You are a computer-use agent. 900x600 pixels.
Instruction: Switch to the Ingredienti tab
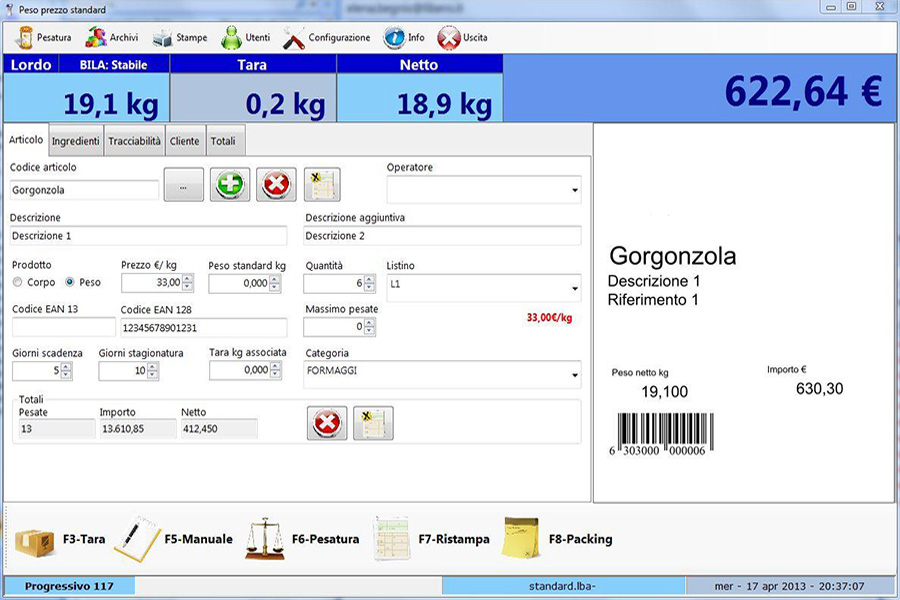tap(75, 142)
